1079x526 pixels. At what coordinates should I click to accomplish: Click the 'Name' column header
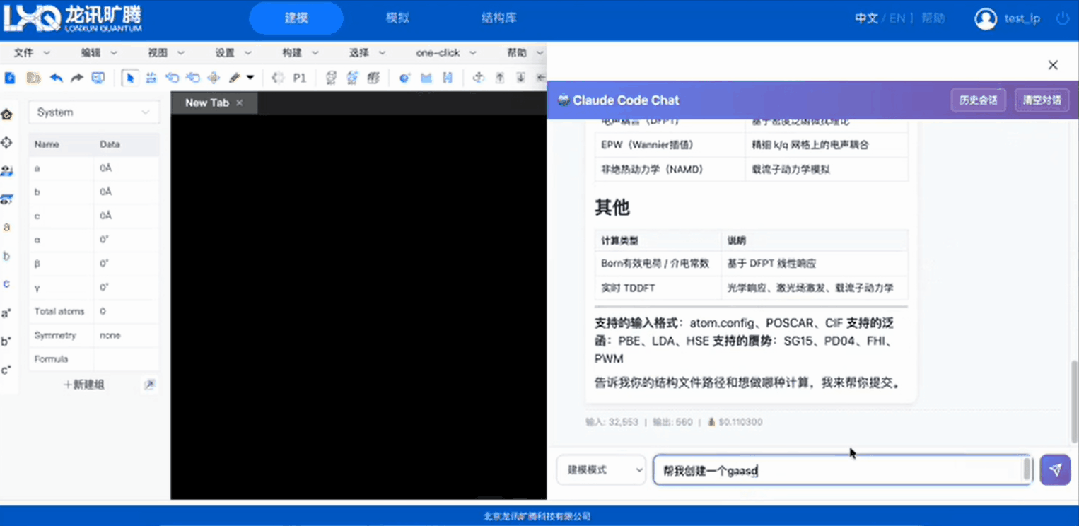coord(47,145)
